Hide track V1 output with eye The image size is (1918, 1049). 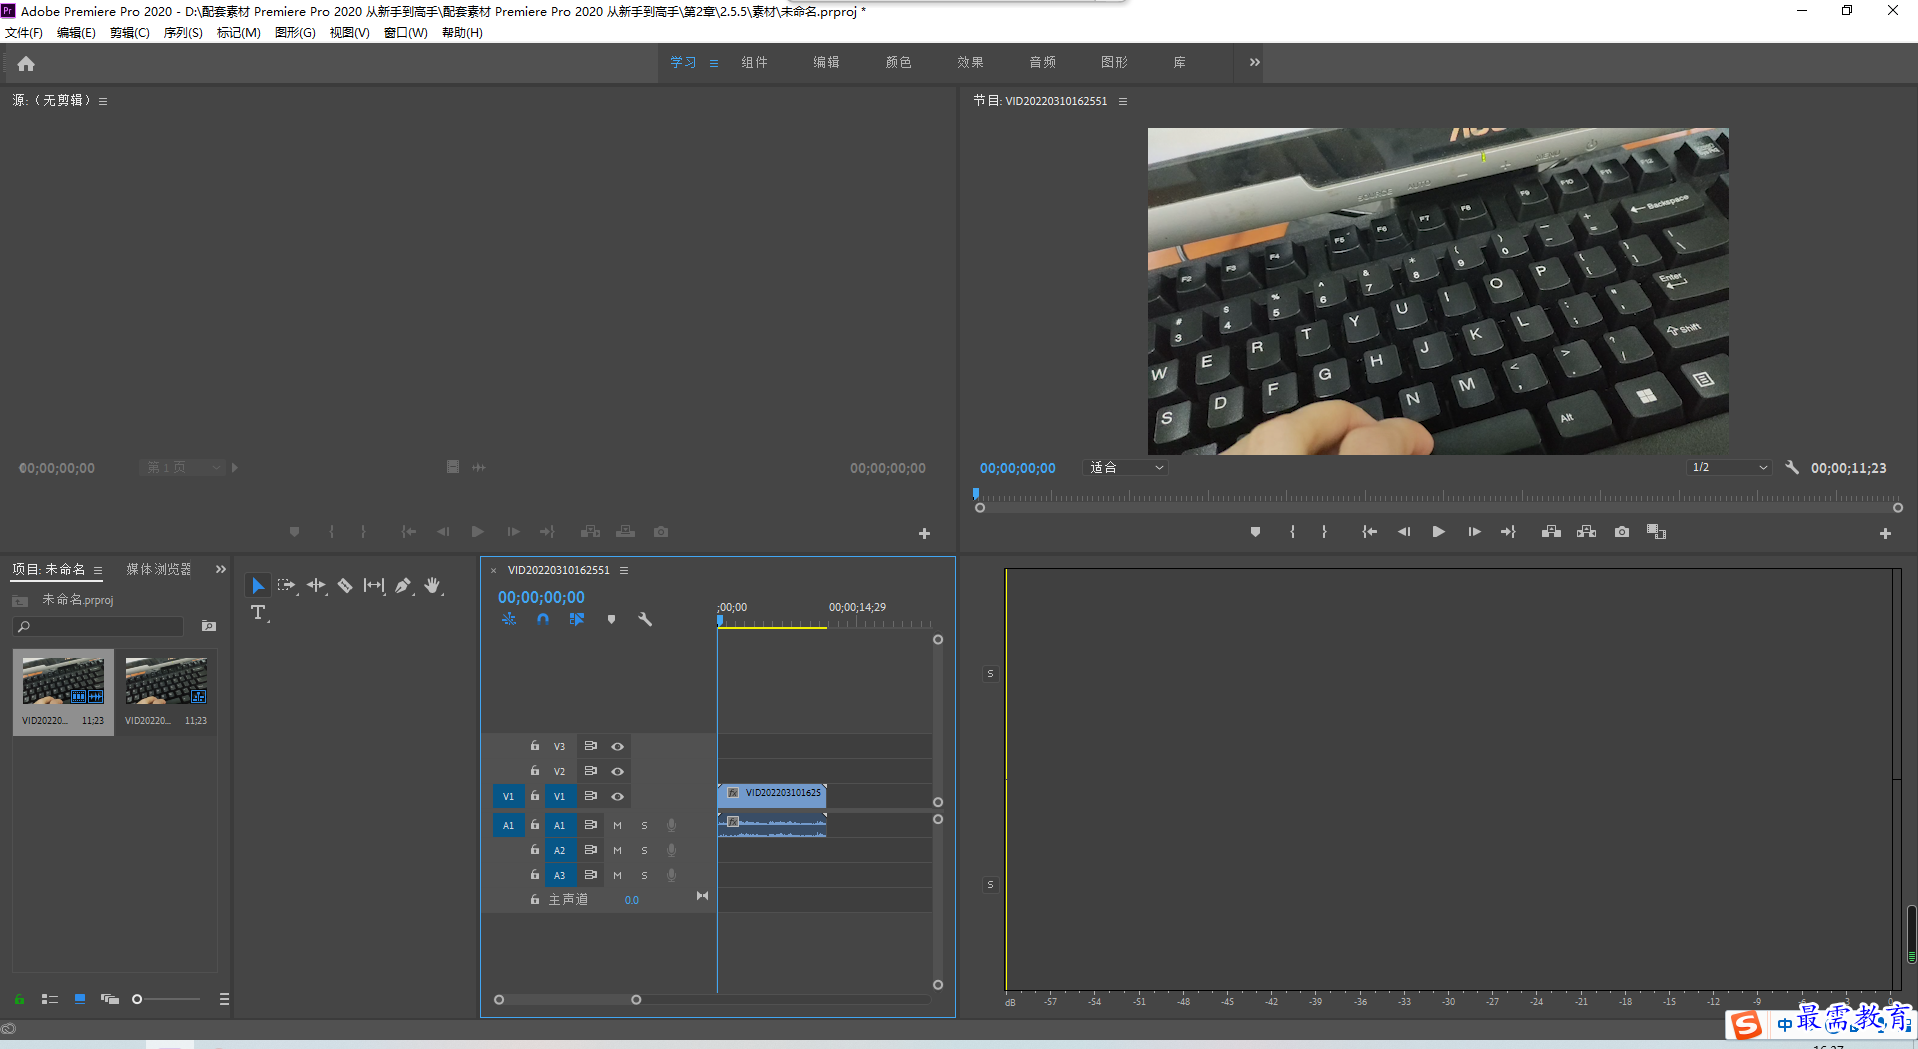(617, 796)
